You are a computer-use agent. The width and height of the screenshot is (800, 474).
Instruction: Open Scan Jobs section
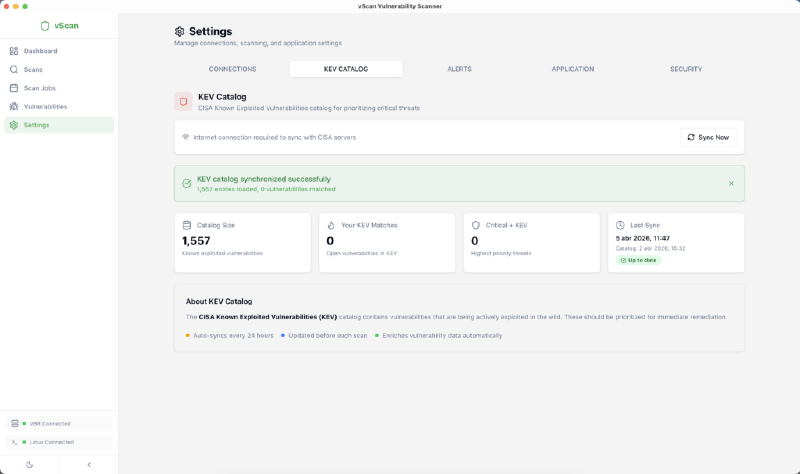coord(59,88)
